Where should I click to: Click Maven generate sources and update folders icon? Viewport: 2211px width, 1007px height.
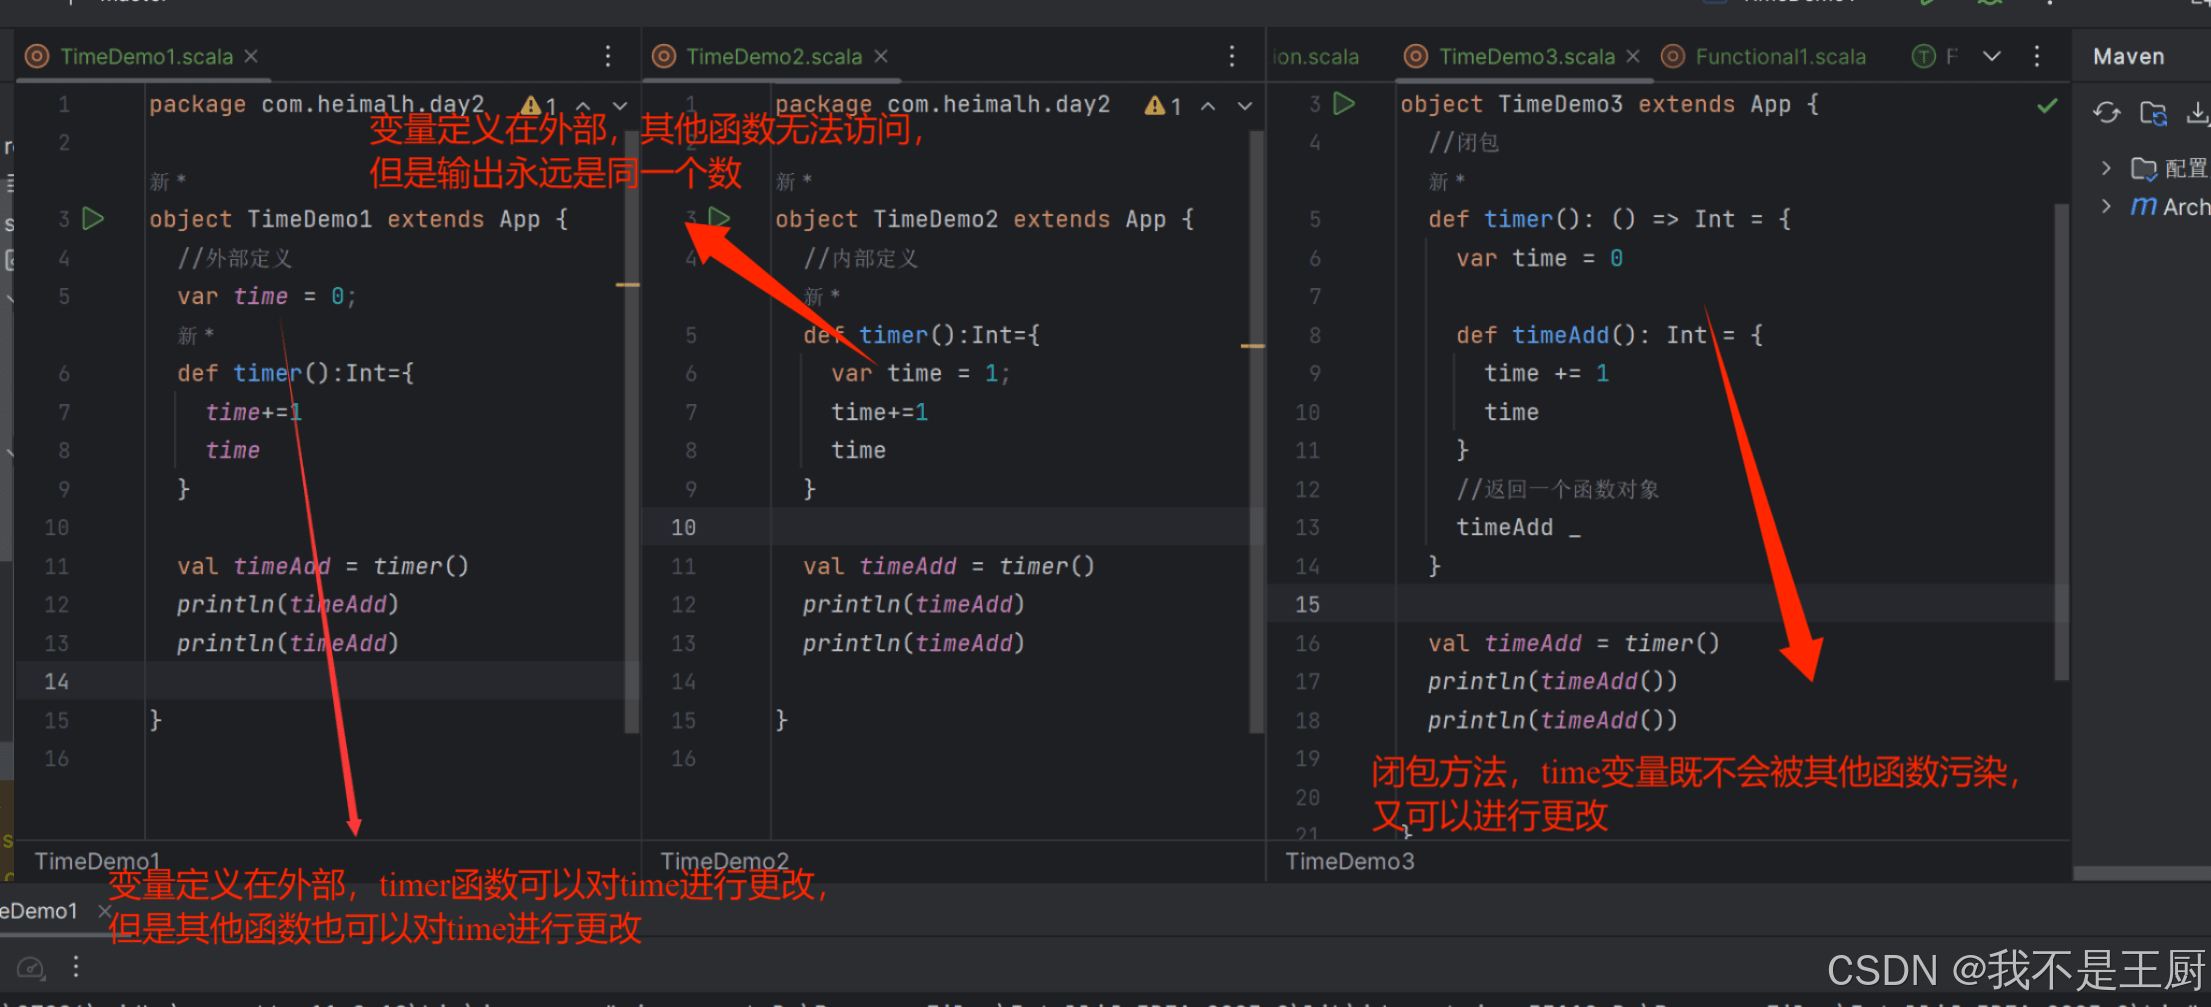[x=2153, y=113]
